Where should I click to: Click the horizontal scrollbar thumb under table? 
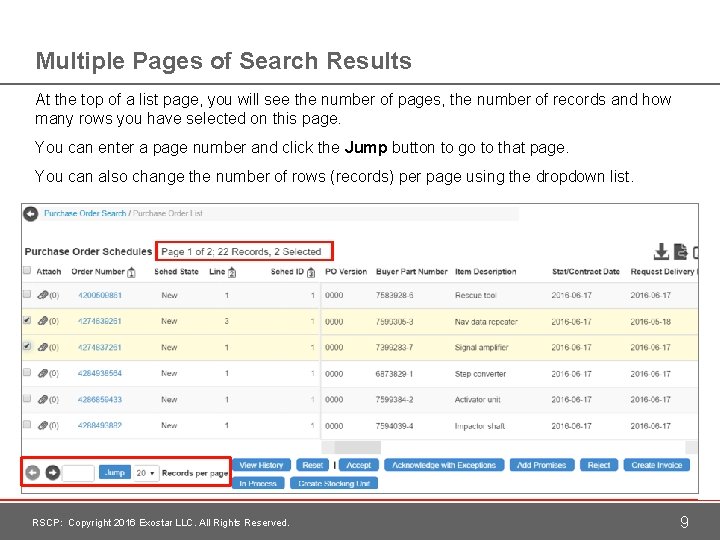click(x=357, y=447)
